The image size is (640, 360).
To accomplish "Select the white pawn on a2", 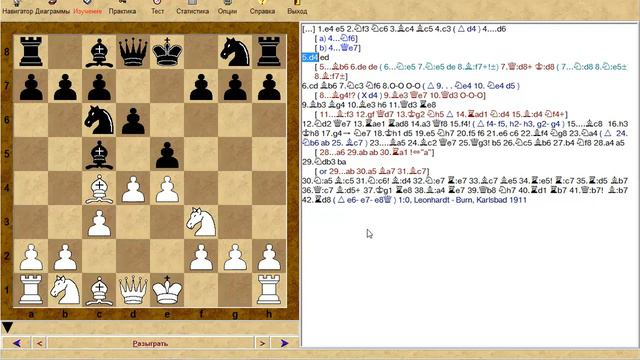I will pos(31,256).
